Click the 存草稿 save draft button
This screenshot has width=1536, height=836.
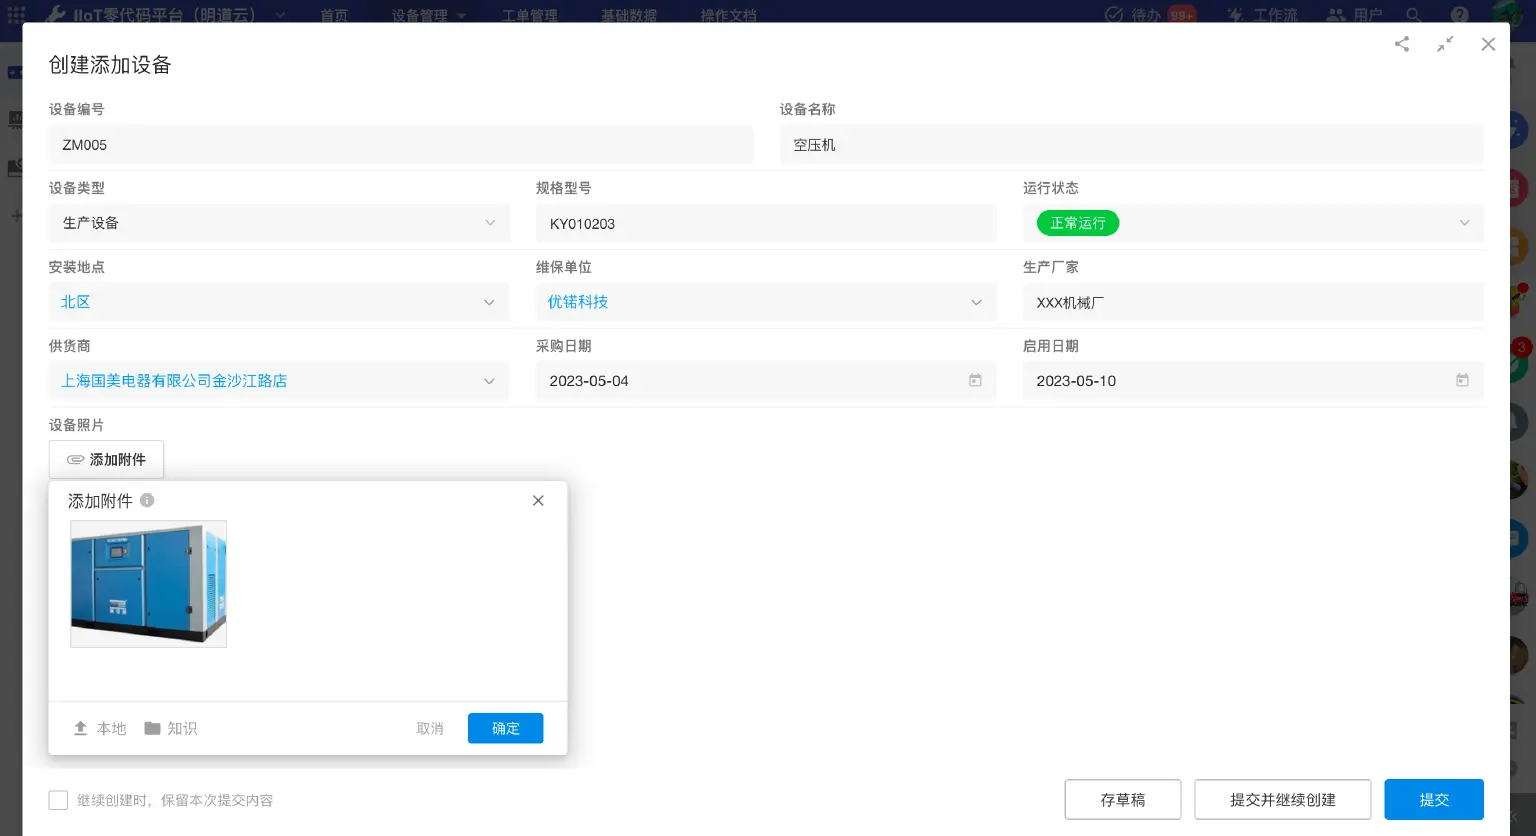1122,799
